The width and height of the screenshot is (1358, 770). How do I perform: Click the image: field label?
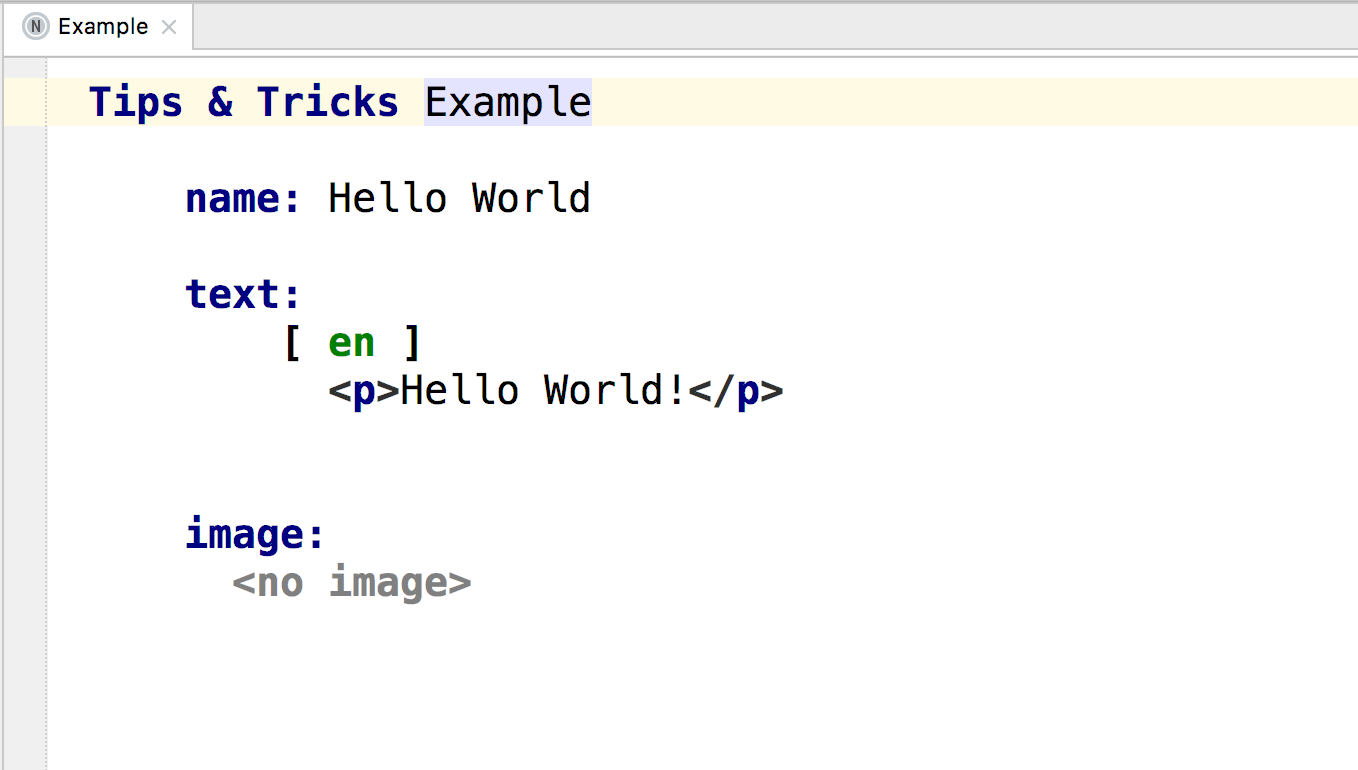250,533
